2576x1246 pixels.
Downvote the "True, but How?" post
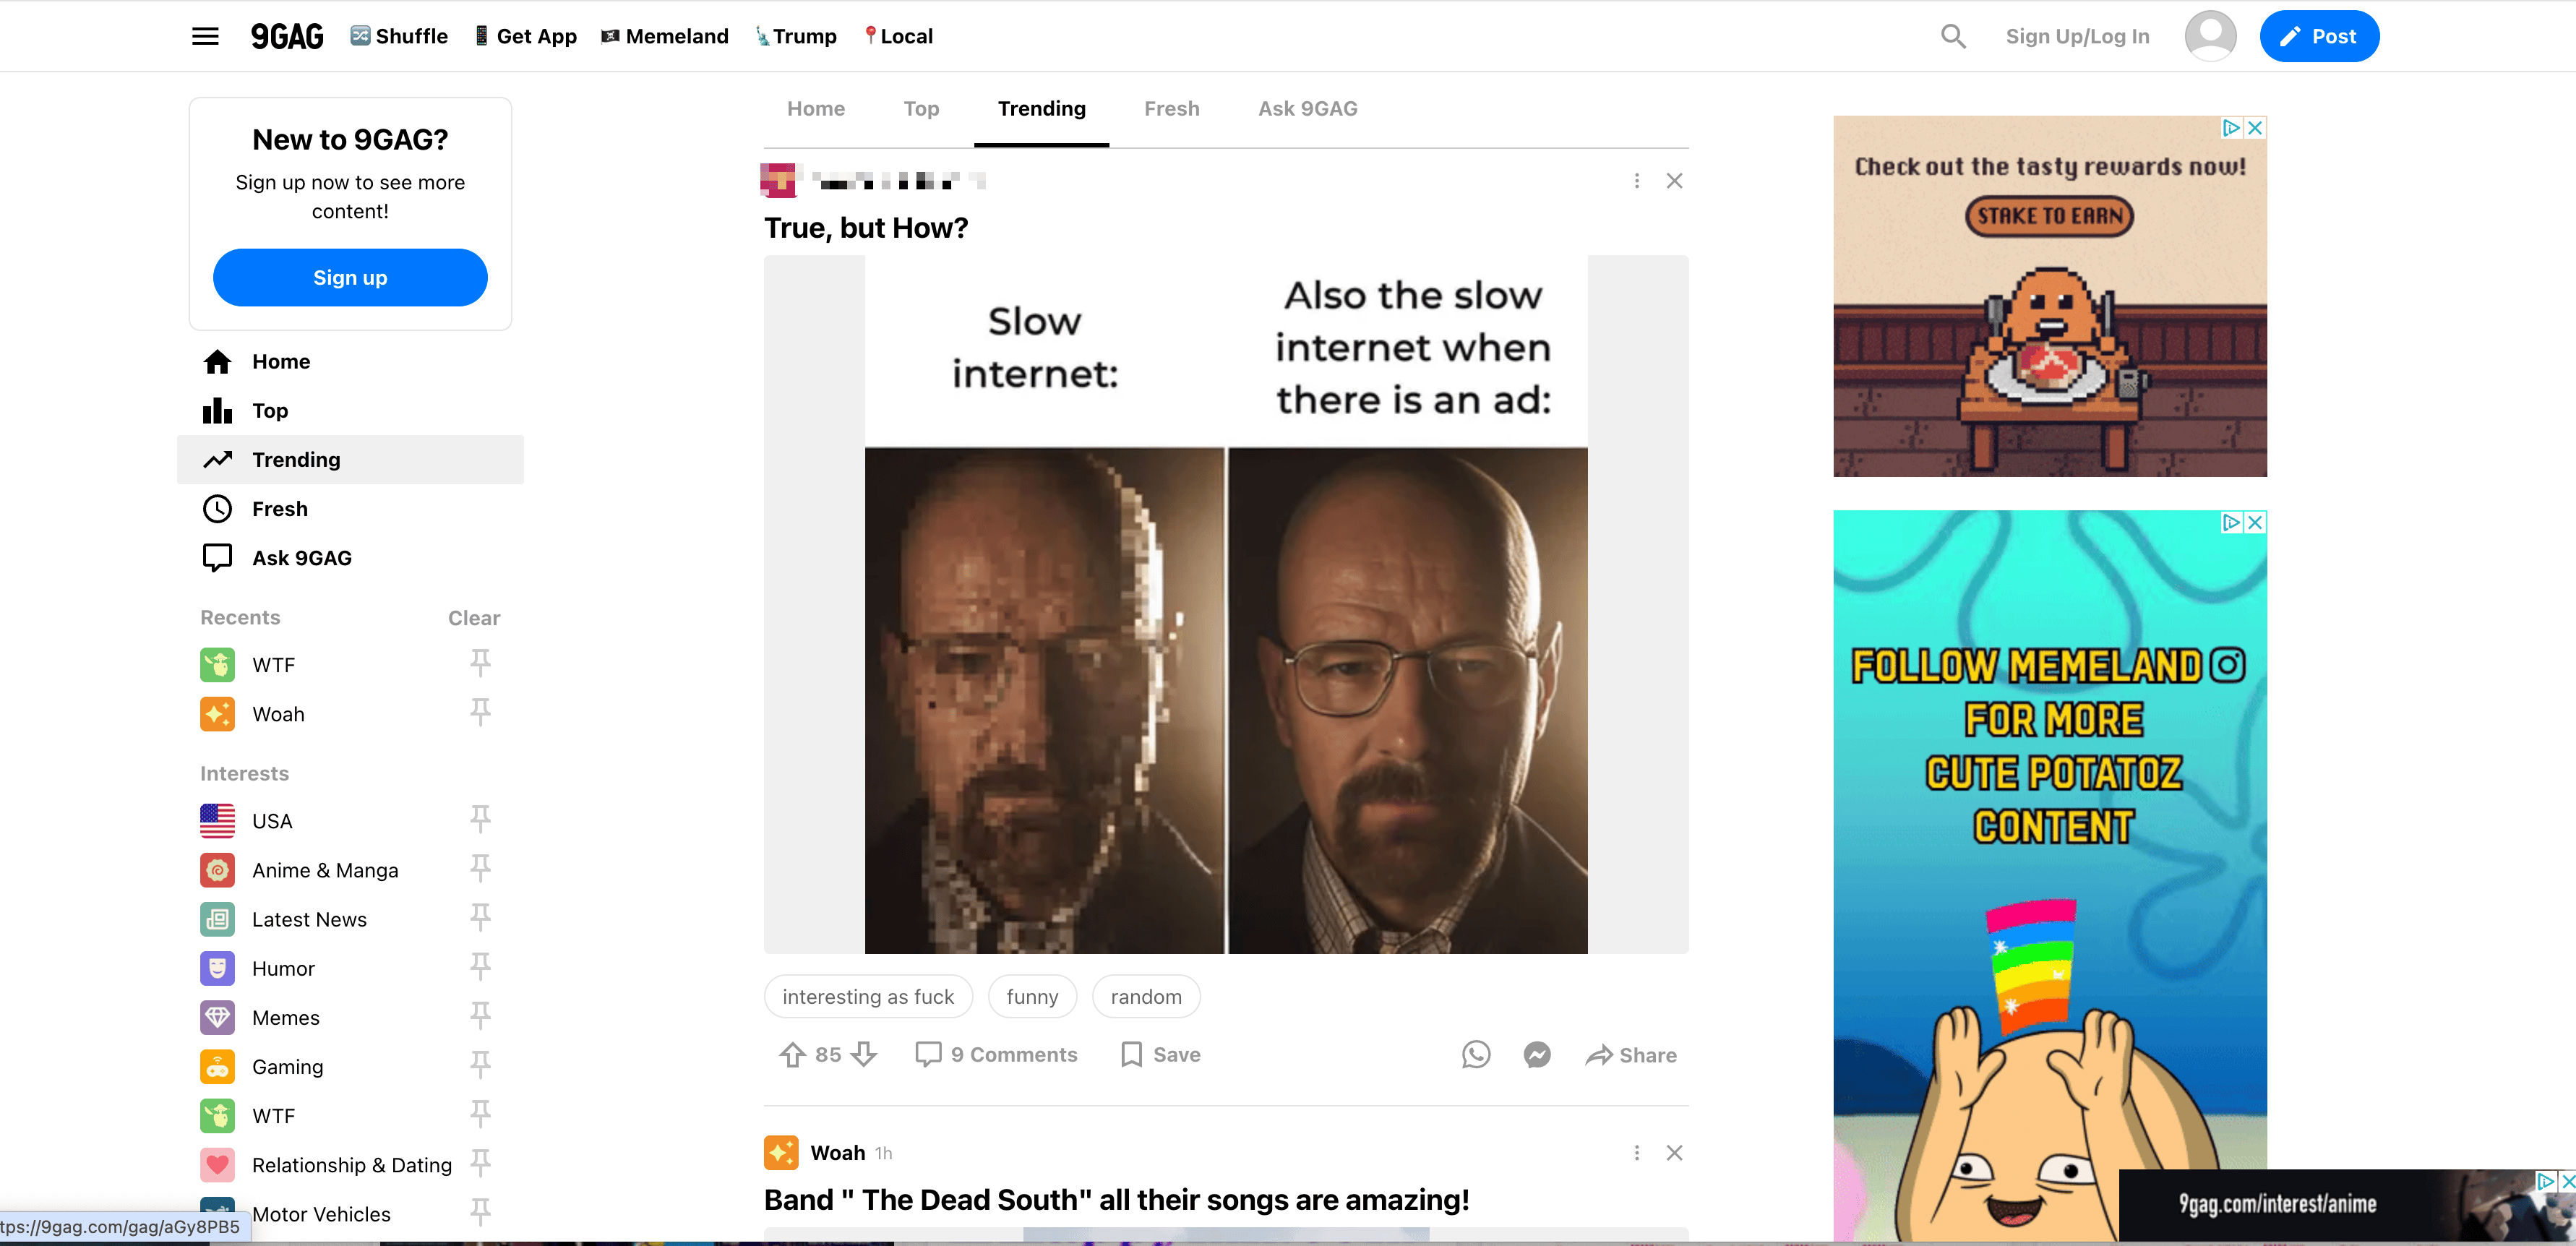865,1054
